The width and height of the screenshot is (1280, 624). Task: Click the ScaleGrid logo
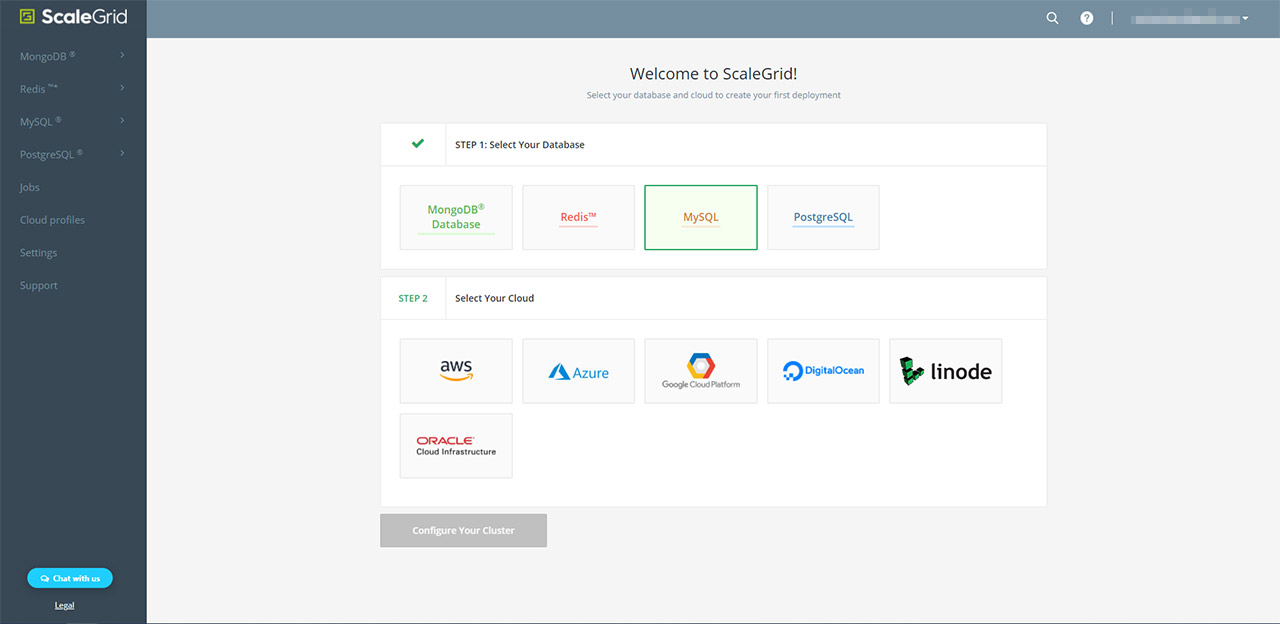[x=74, y=17]
